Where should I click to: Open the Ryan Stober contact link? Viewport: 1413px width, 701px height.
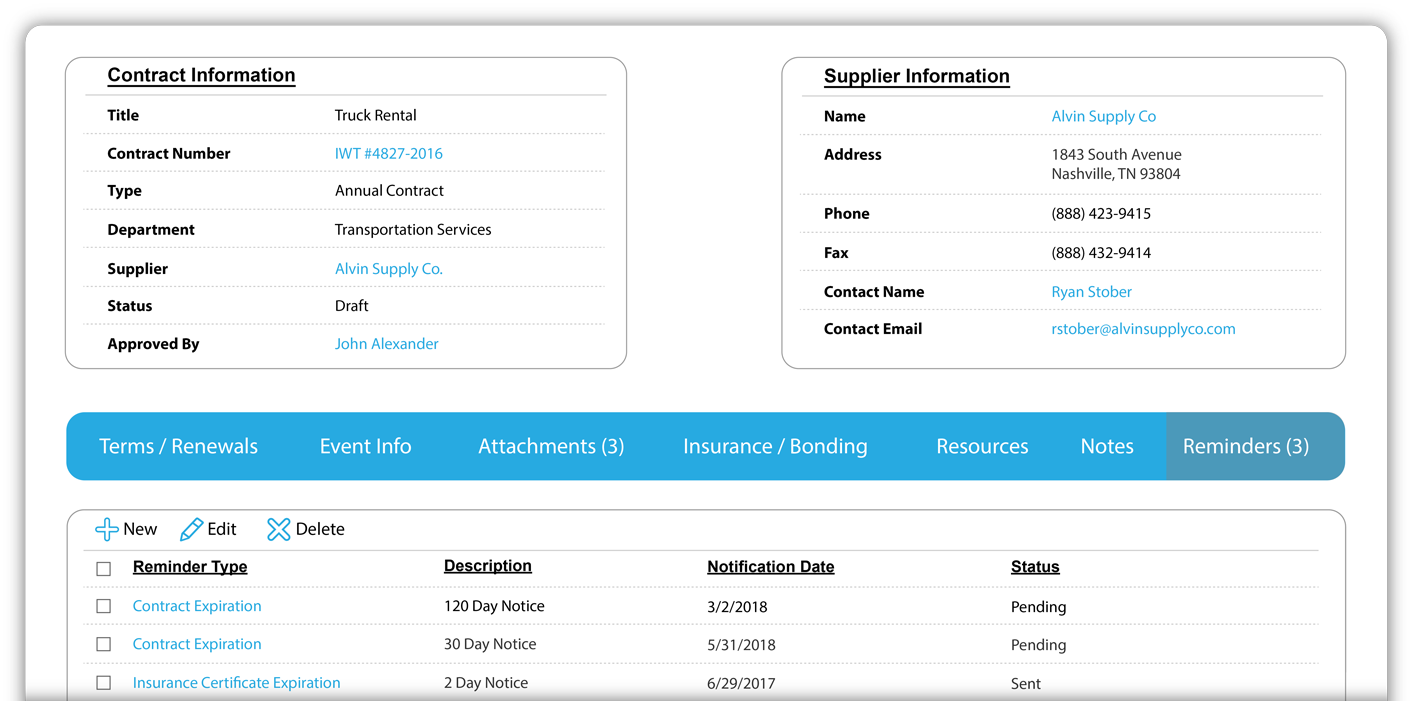click(x=1091, y=292)
